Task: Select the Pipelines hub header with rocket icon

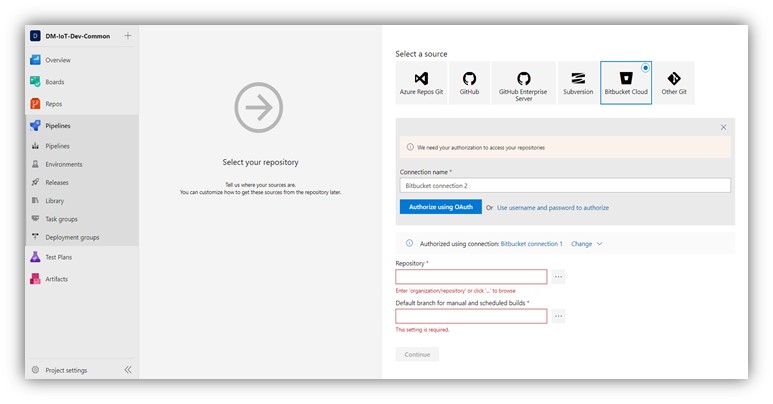Action: pyautogui.click(x=82, y=126)
